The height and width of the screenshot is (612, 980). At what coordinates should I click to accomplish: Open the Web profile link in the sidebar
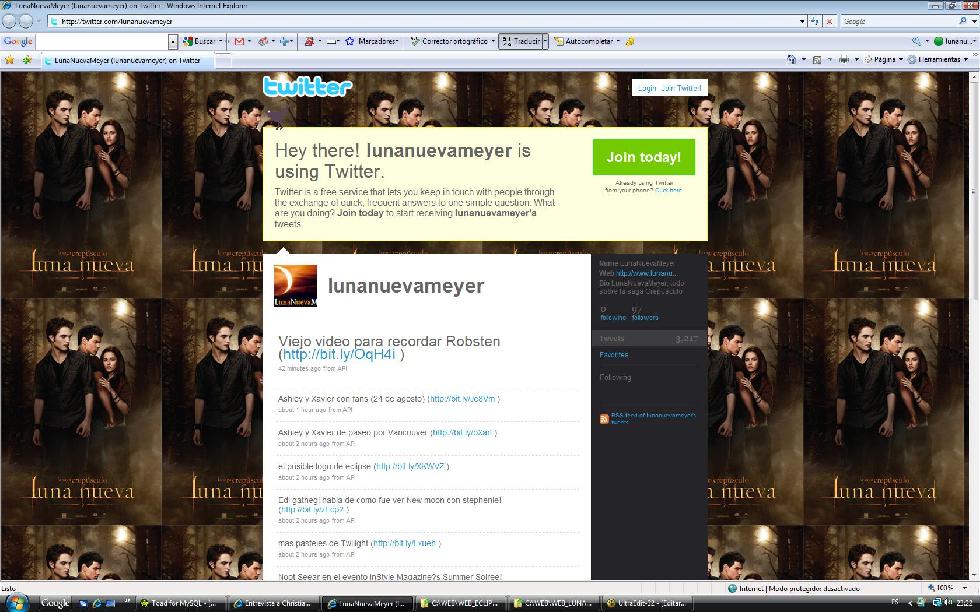point(646,273)
